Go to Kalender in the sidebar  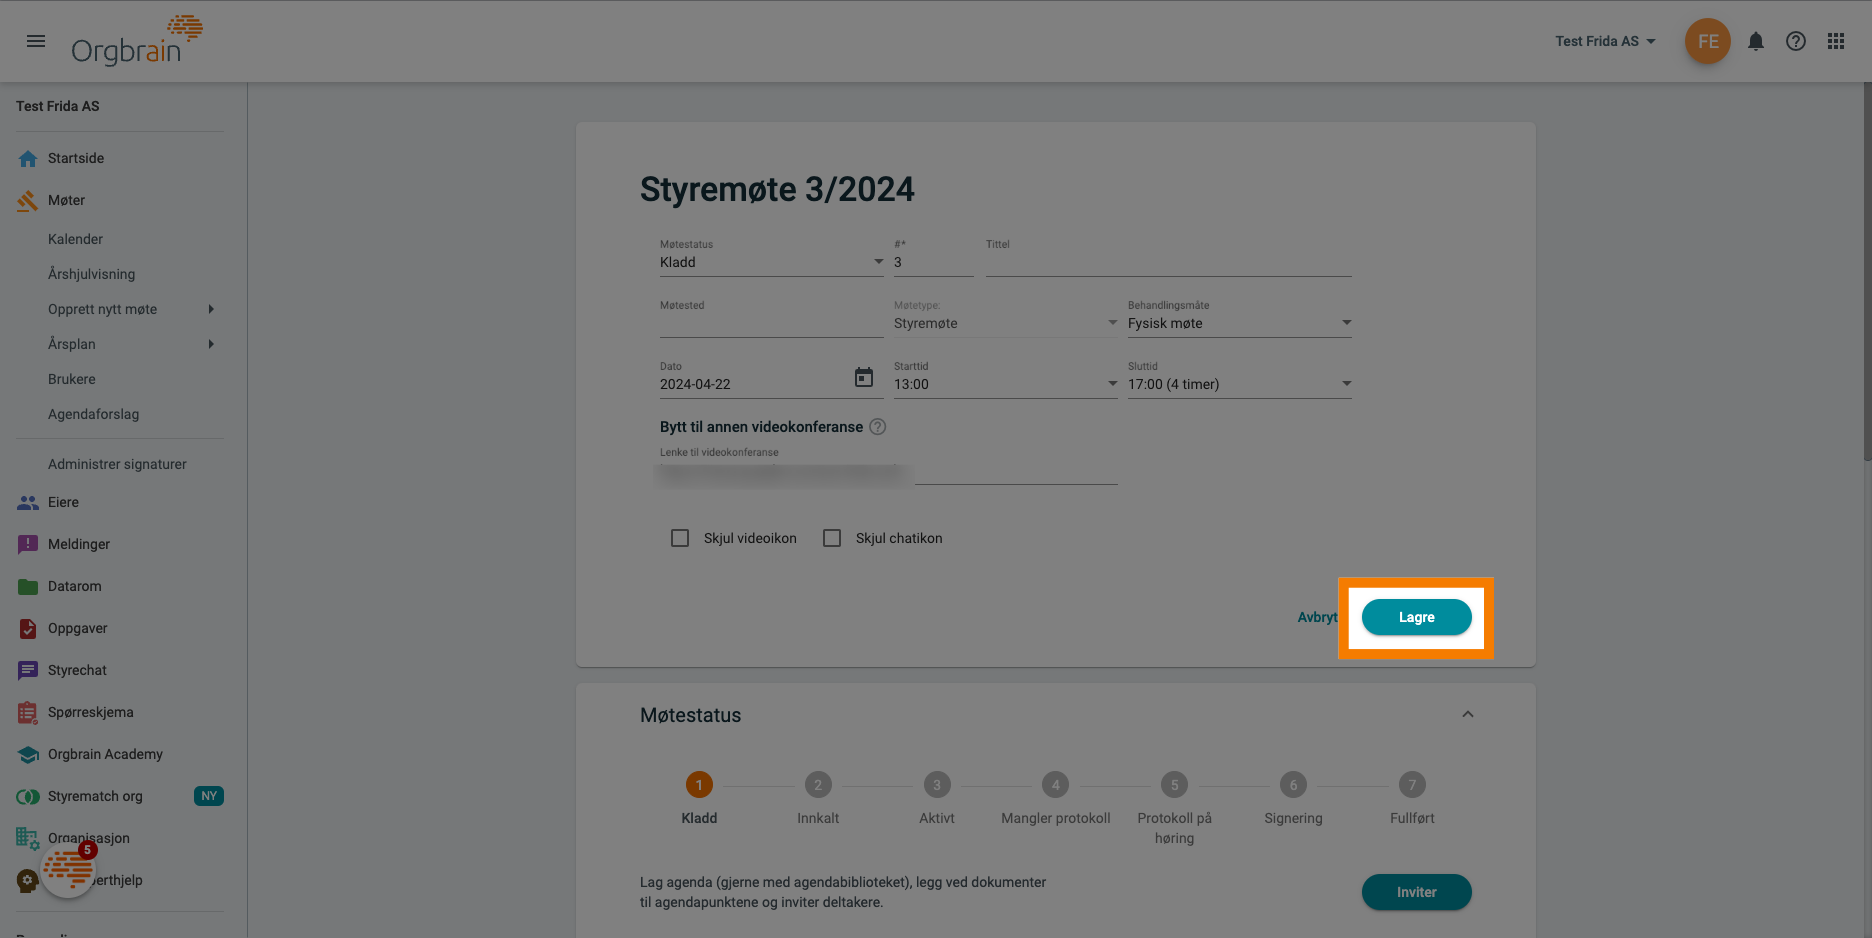75,239
